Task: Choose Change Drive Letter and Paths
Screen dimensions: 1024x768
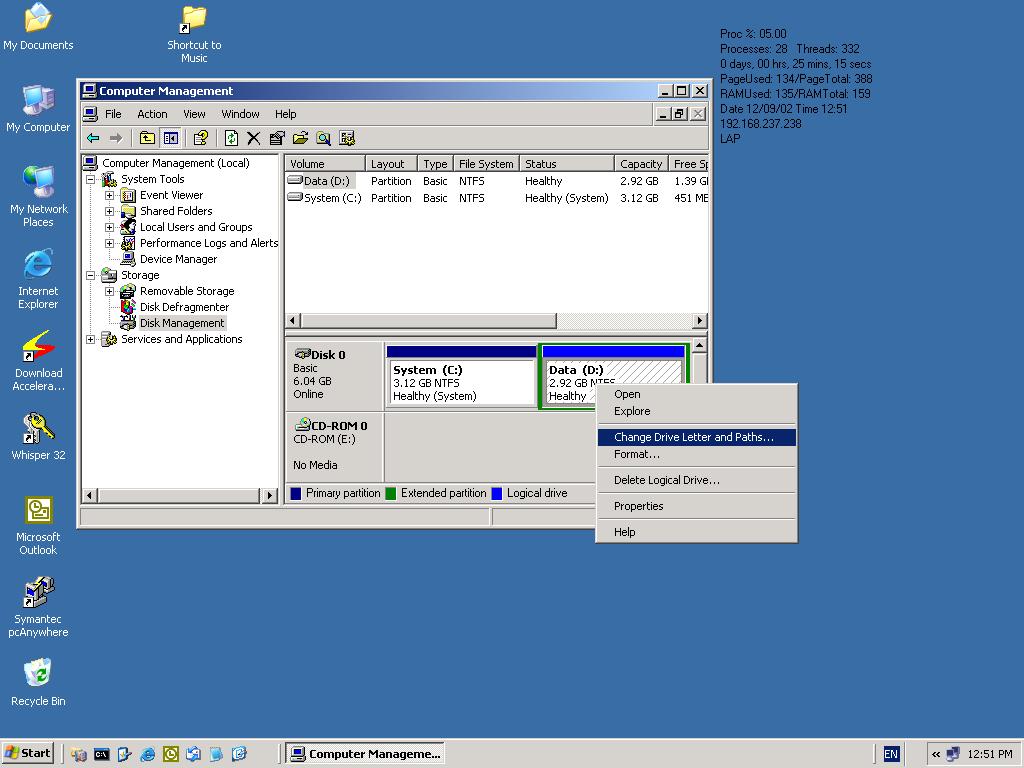Action: (693, 437)
